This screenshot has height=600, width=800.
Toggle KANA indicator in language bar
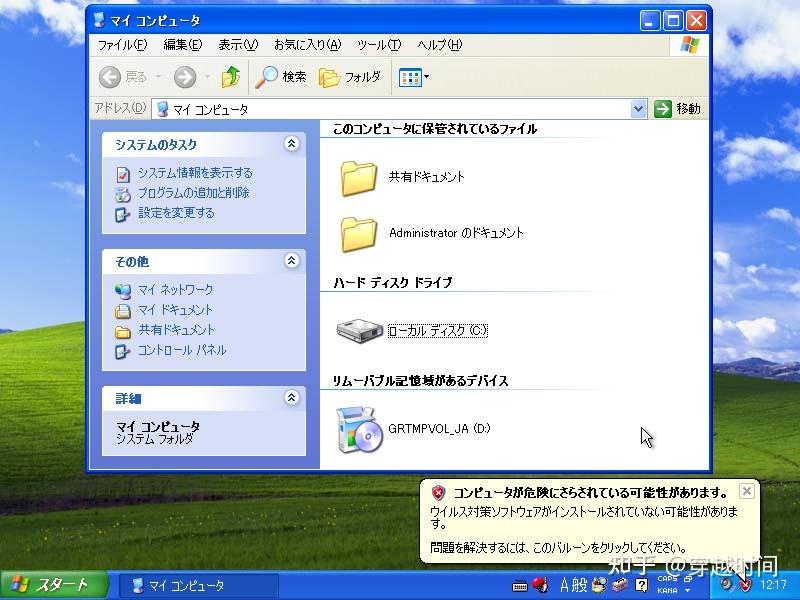tap(667, 590)
